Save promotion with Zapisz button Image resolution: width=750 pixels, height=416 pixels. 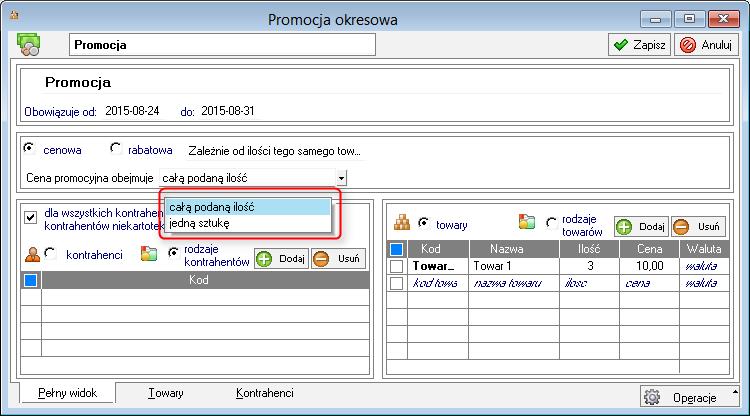click(640, 45)
